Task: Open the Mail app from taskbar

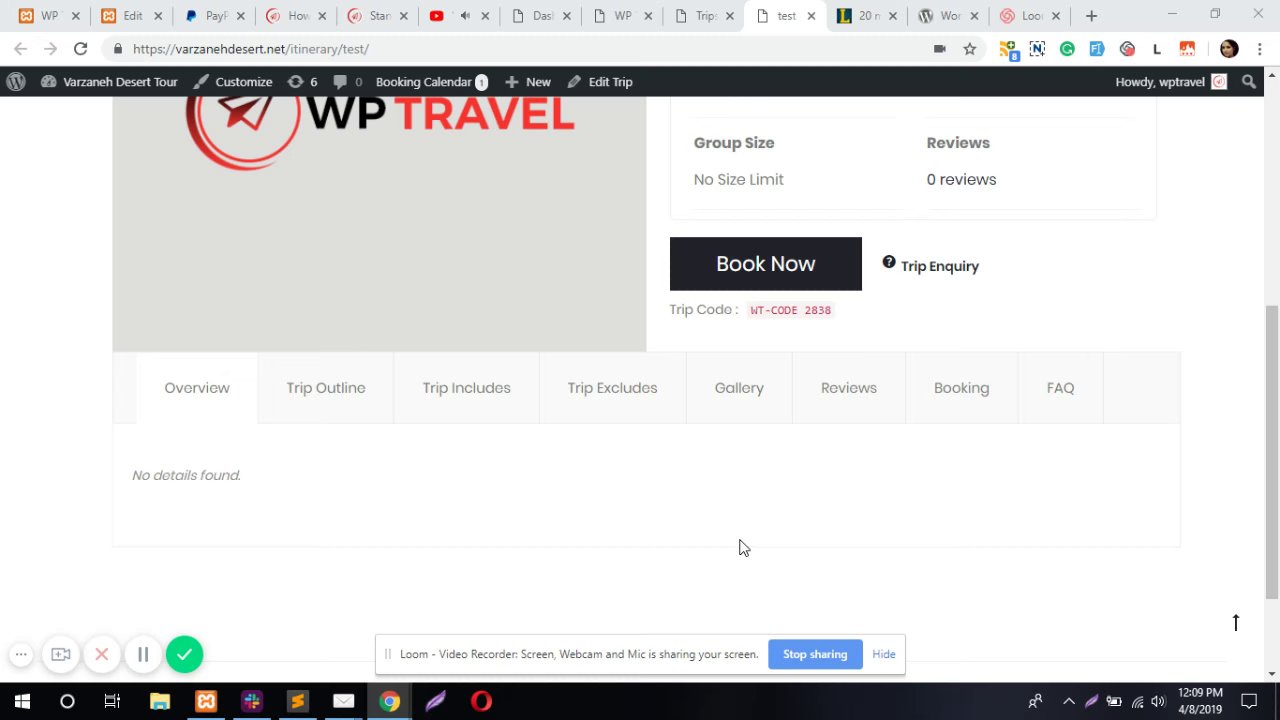Action: (343, 701)
